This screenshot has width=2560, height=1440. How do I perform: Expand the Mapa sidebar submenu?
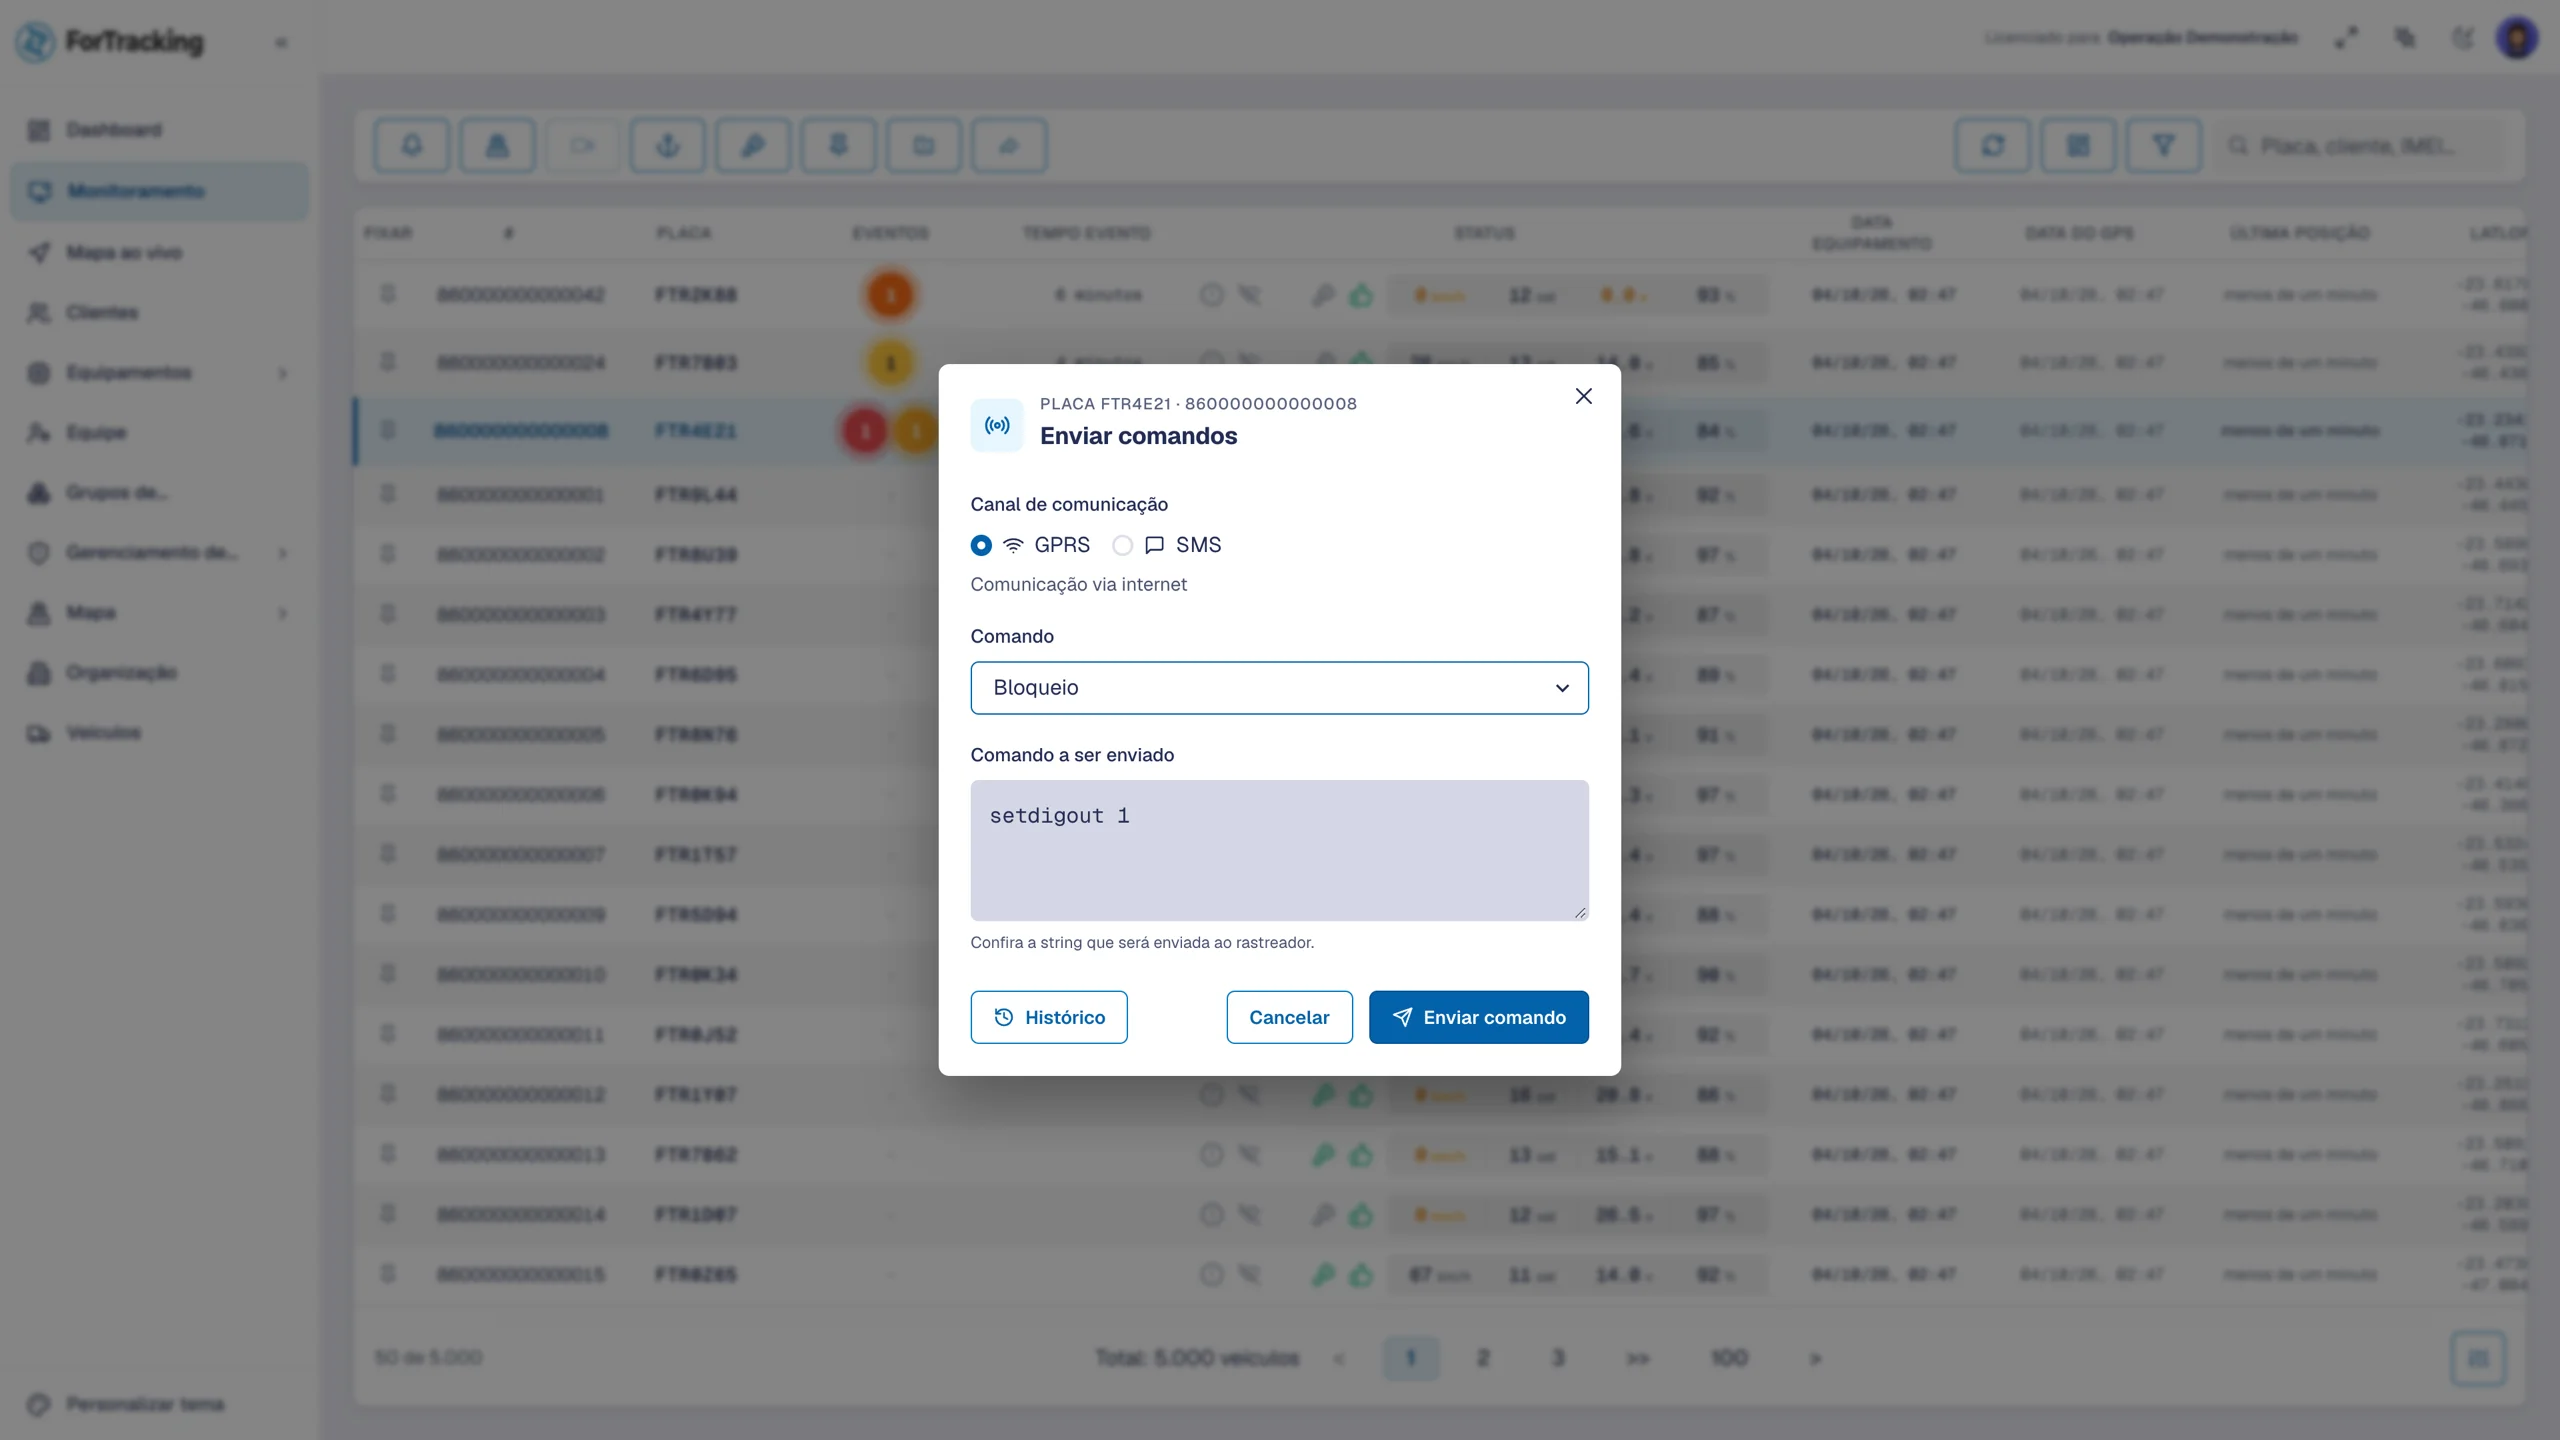coord(283,613)
